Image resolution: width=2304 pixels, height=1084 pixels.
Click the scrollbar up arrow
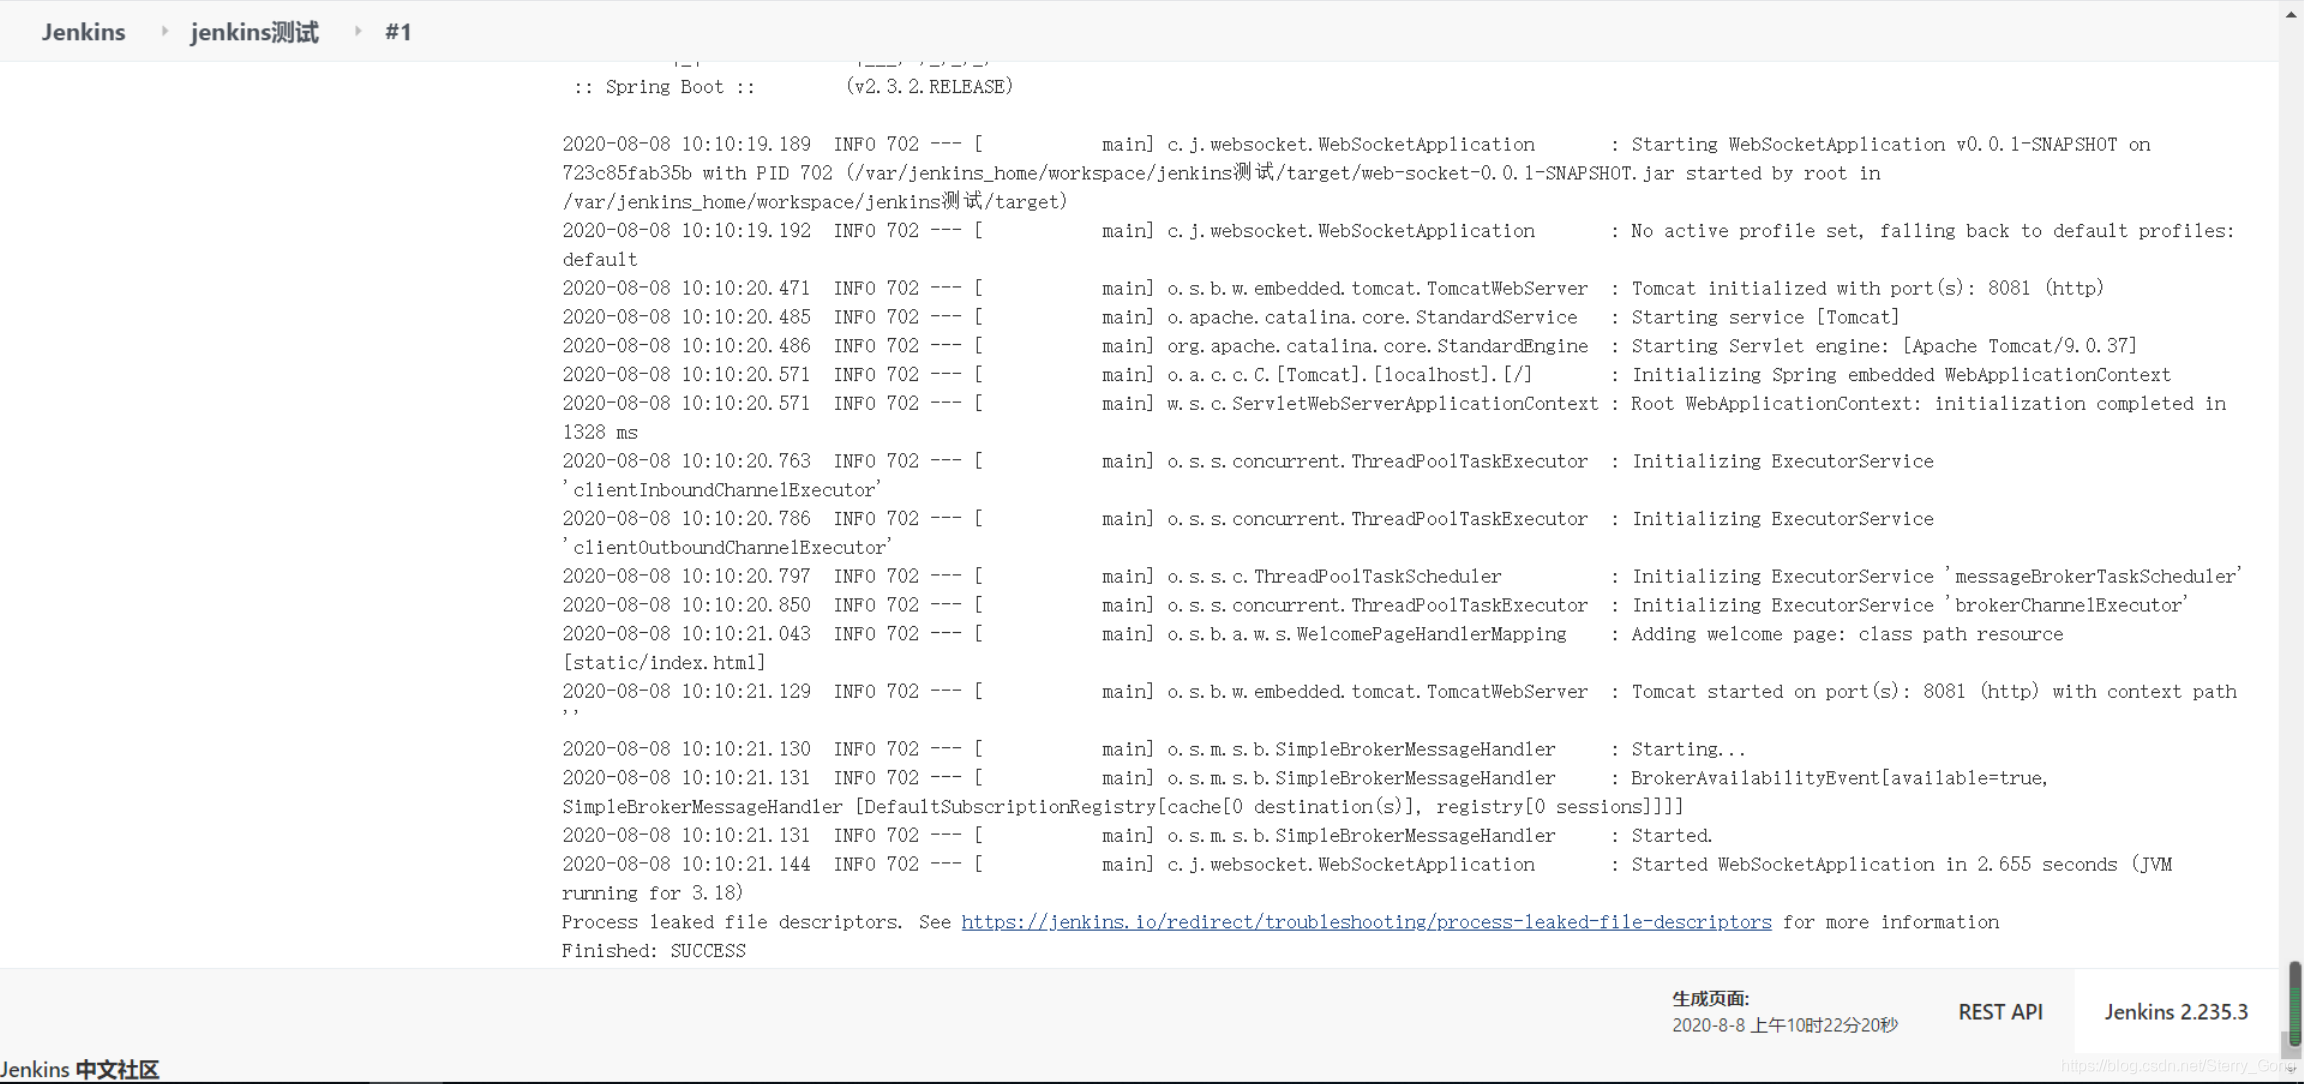pos(2291,14)
